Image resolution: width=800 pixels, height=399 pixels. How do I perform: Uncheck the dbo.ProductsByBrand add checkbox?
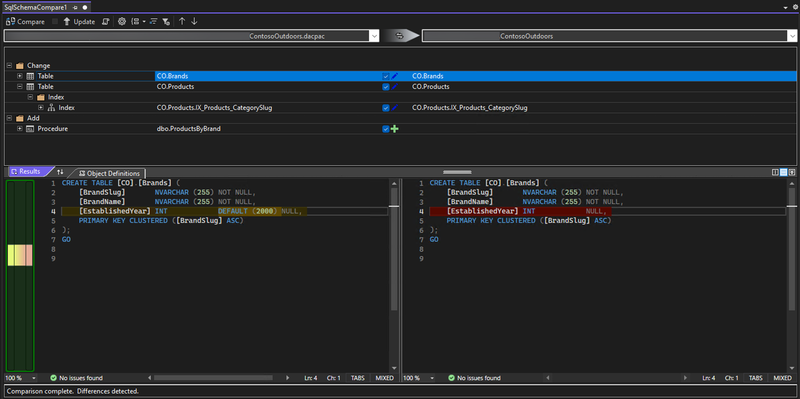386,129
